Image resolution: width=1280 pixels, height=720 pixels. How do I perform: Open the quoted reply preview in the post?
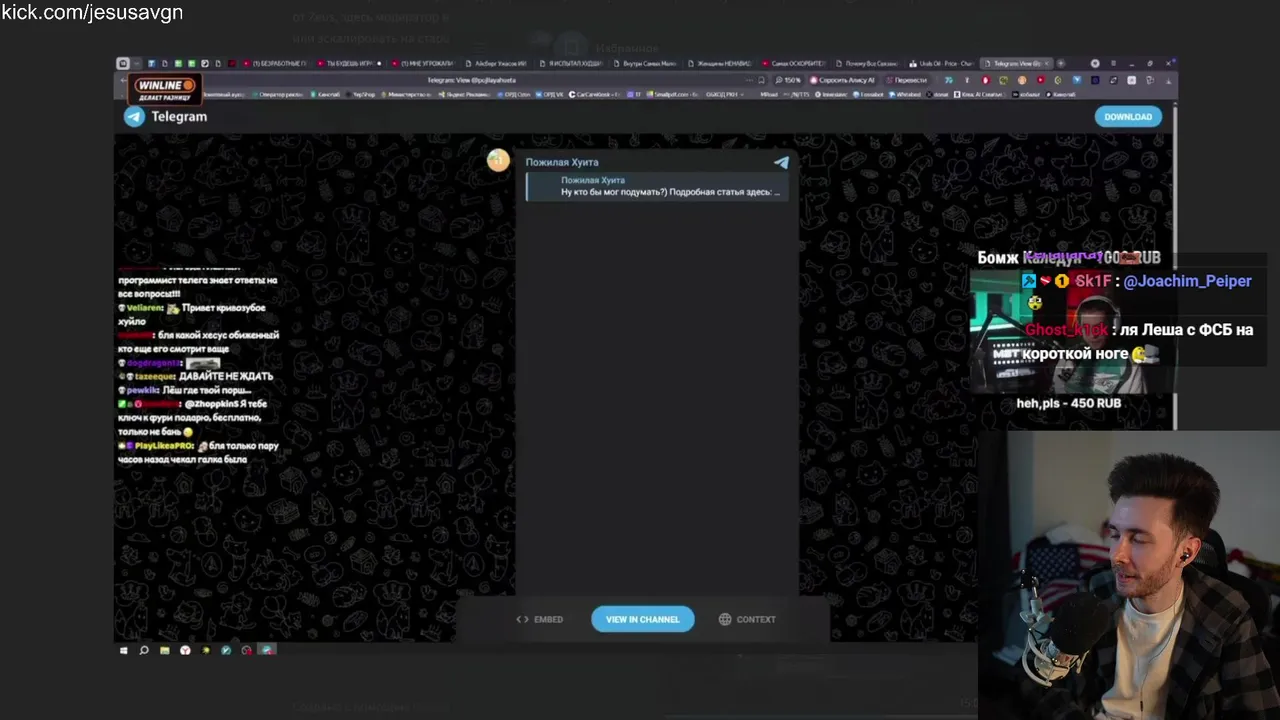point(657,186)
